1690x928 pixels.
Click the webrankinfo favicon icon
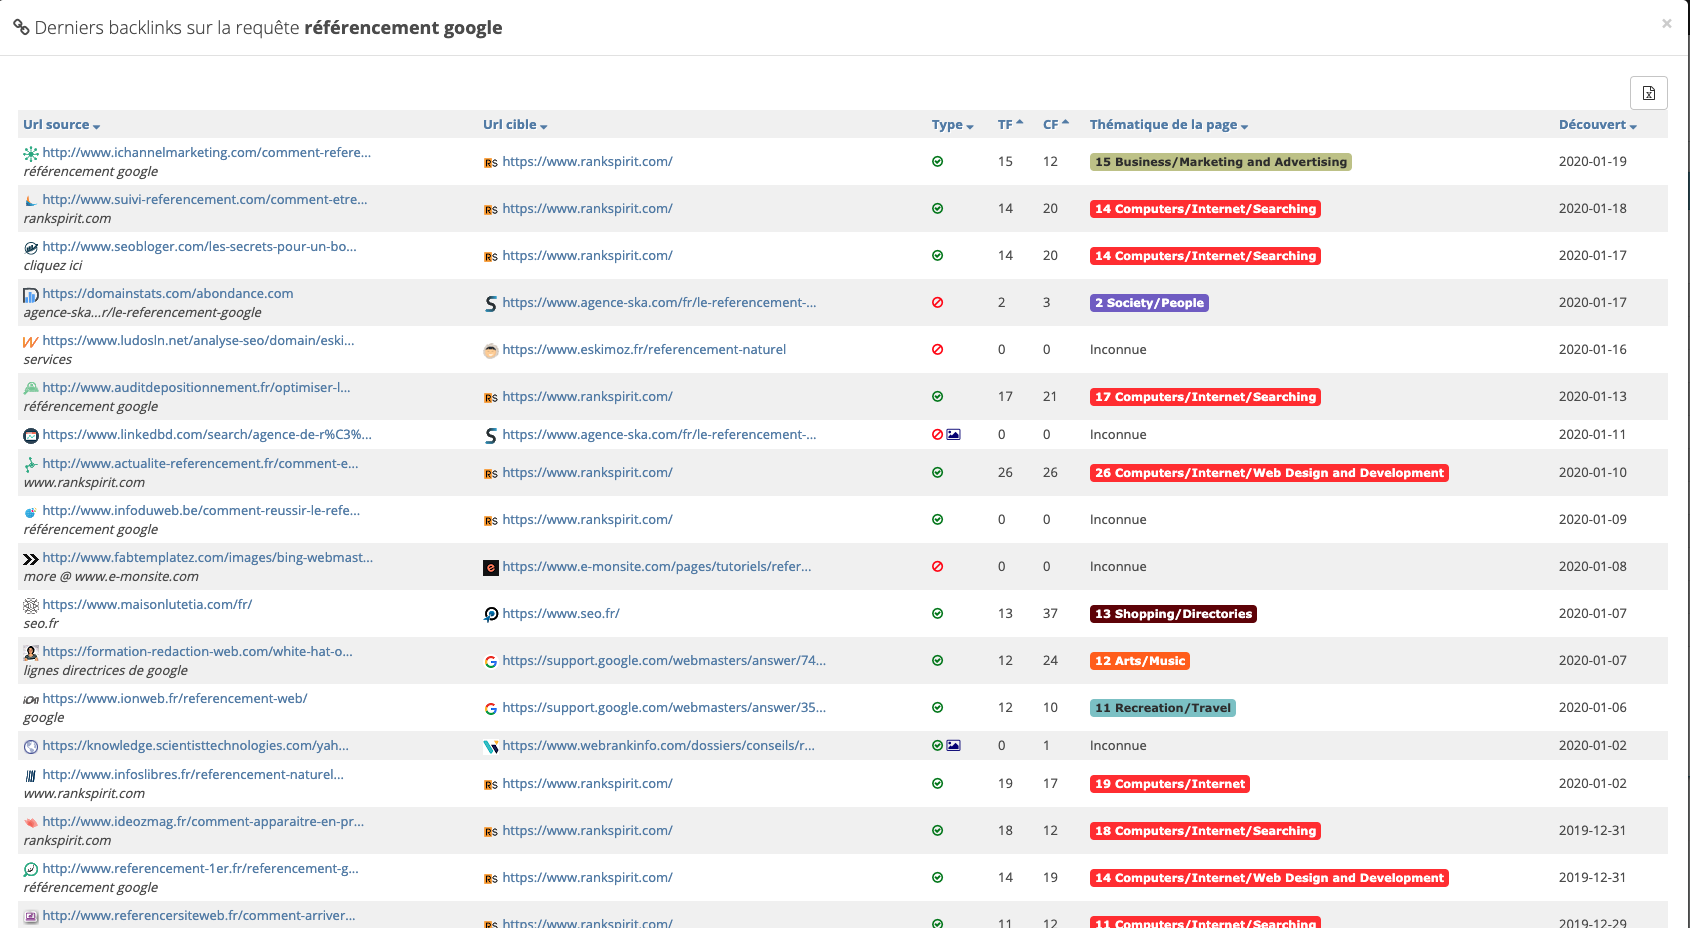491,747
